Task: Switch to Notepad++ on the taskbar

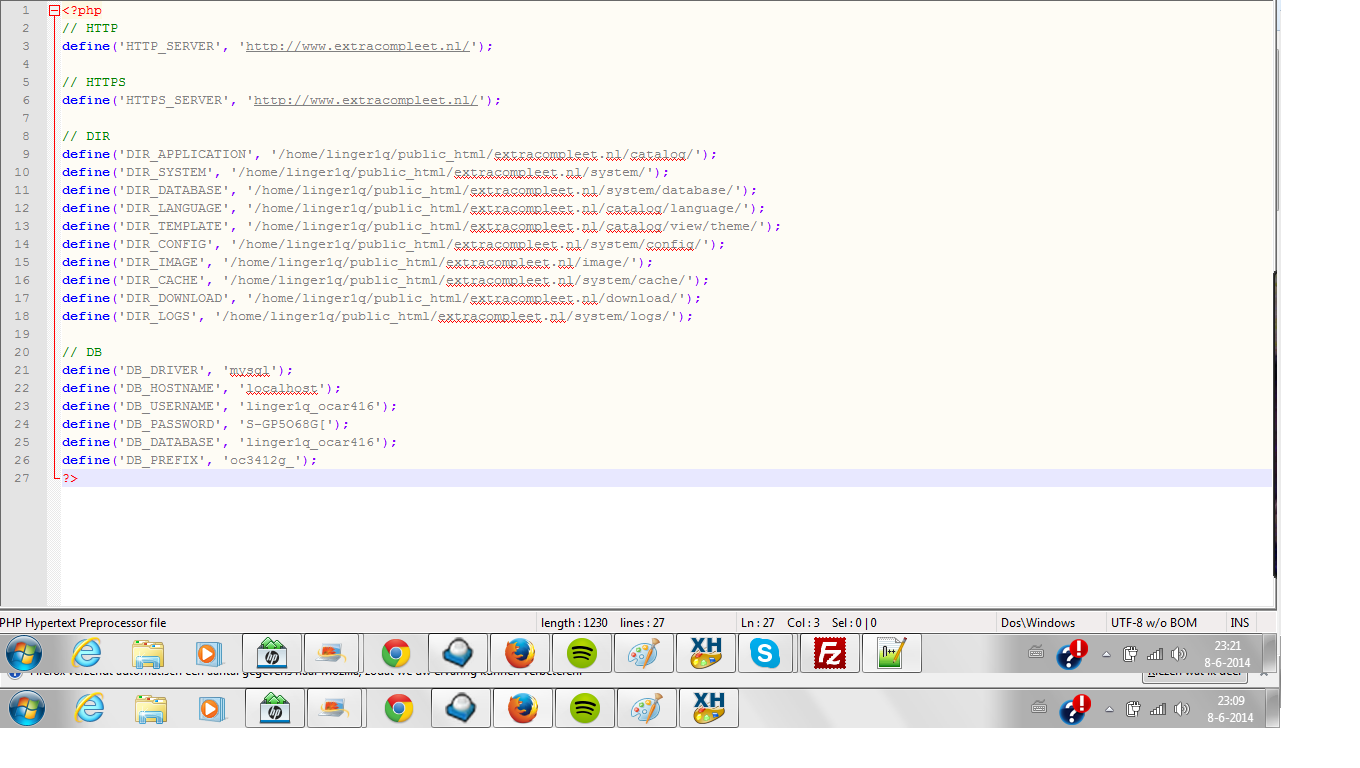Action: click(x=892, y=653)
